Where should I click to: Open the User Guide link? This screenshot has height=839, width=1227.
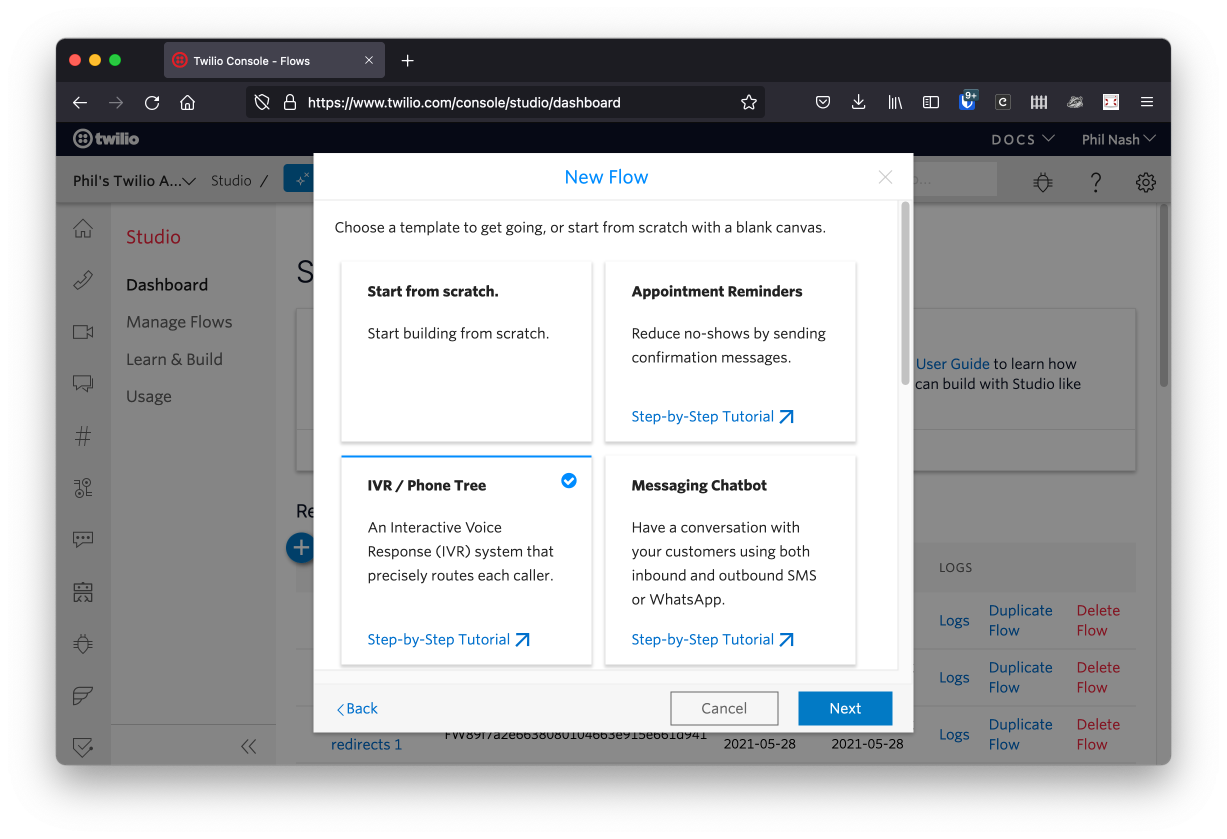pos(953,364)
